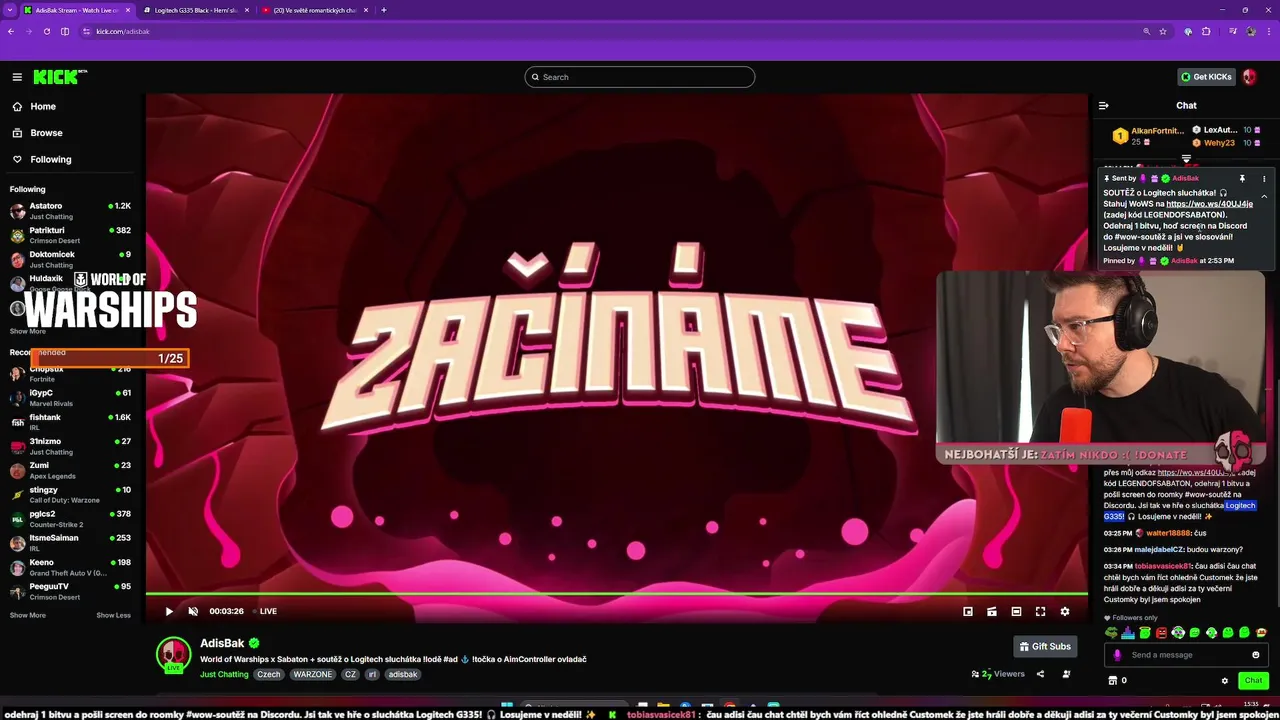
Task: Share the stream
Action: pyautogui.click(x=1040, y=674)
